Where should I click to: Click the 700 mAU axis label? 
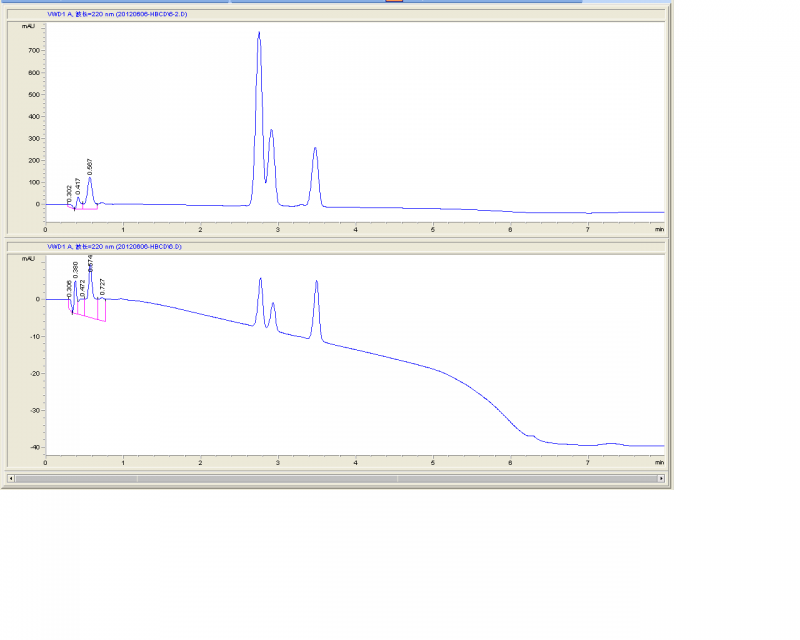(34, 51)
